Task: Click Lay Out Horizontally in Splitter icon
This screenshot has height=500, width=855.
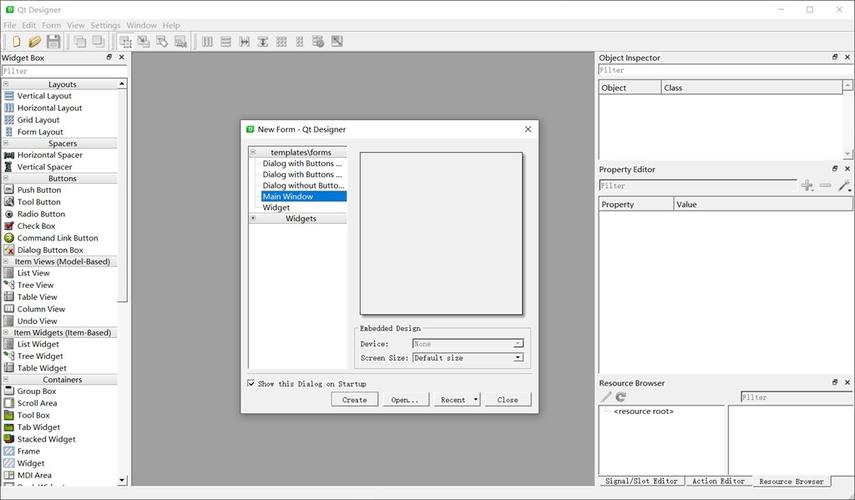Action: [x=244, y=41]
